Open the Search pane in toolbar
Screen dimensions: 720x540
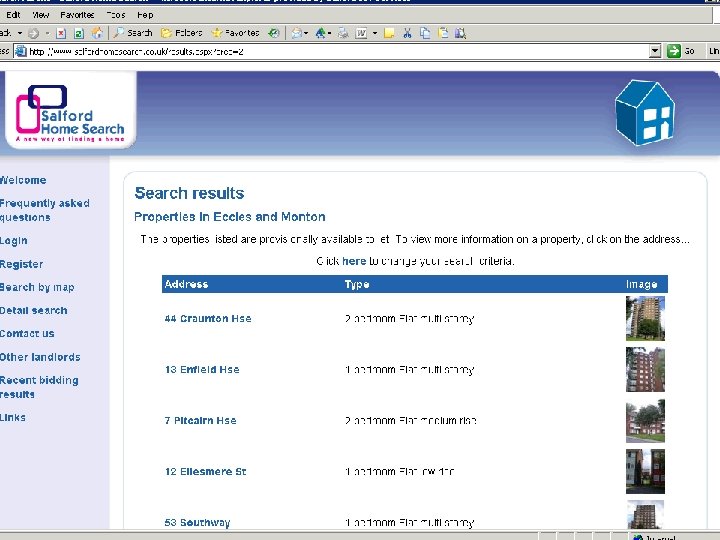tap(133, 33)
